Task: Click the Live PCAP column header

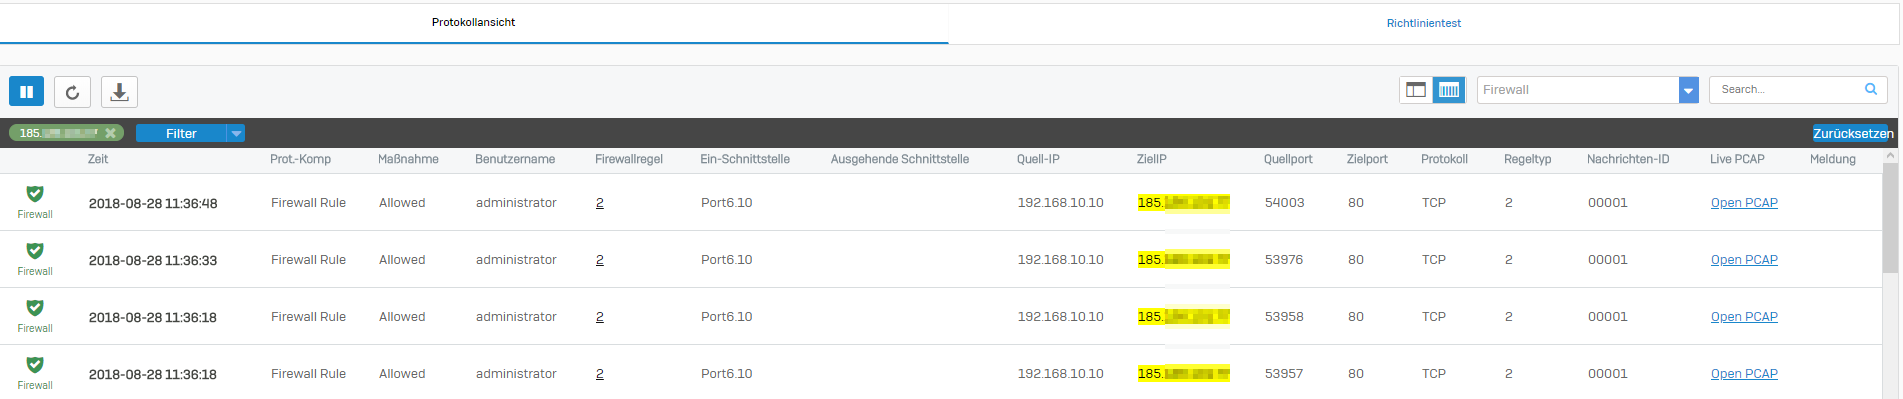Action: 1737,159
